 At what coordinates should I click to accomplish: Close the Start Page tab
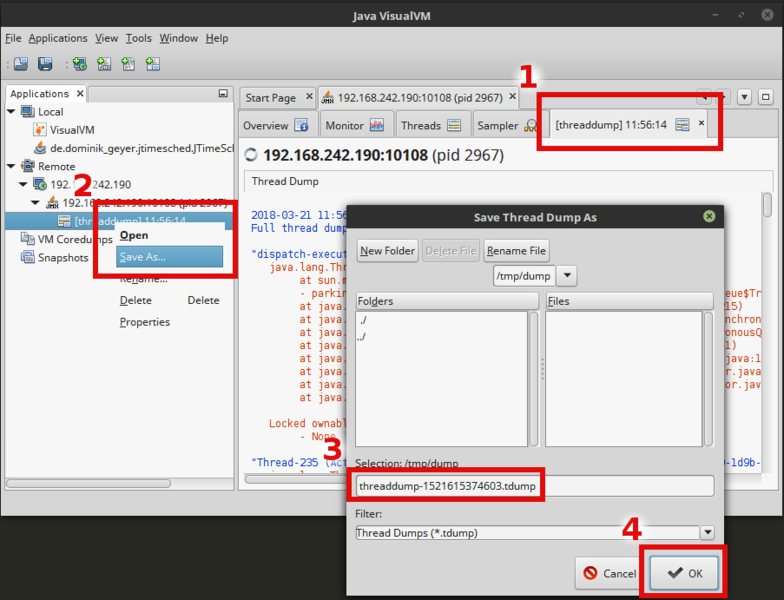pyautogui.click(x=307, y=98)
